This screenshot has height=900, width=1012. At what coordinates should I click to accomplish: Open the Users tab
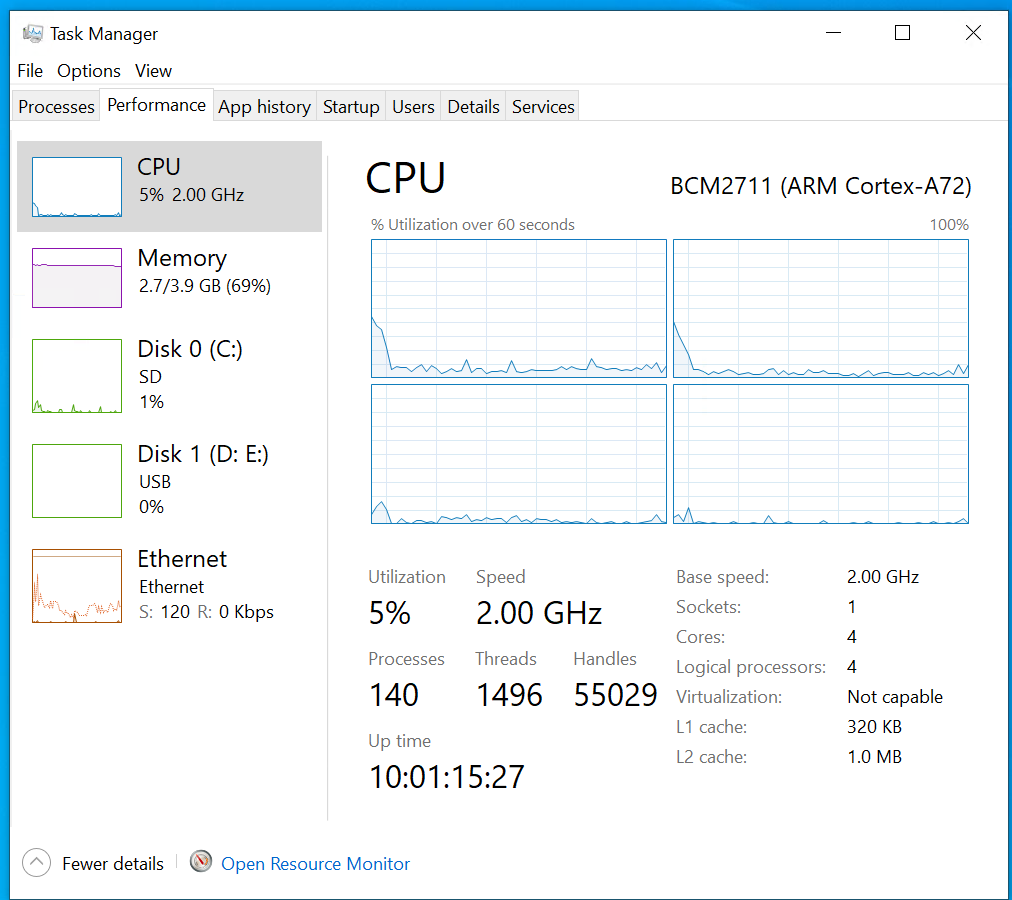pyautogui.click(x=413, y=107)
